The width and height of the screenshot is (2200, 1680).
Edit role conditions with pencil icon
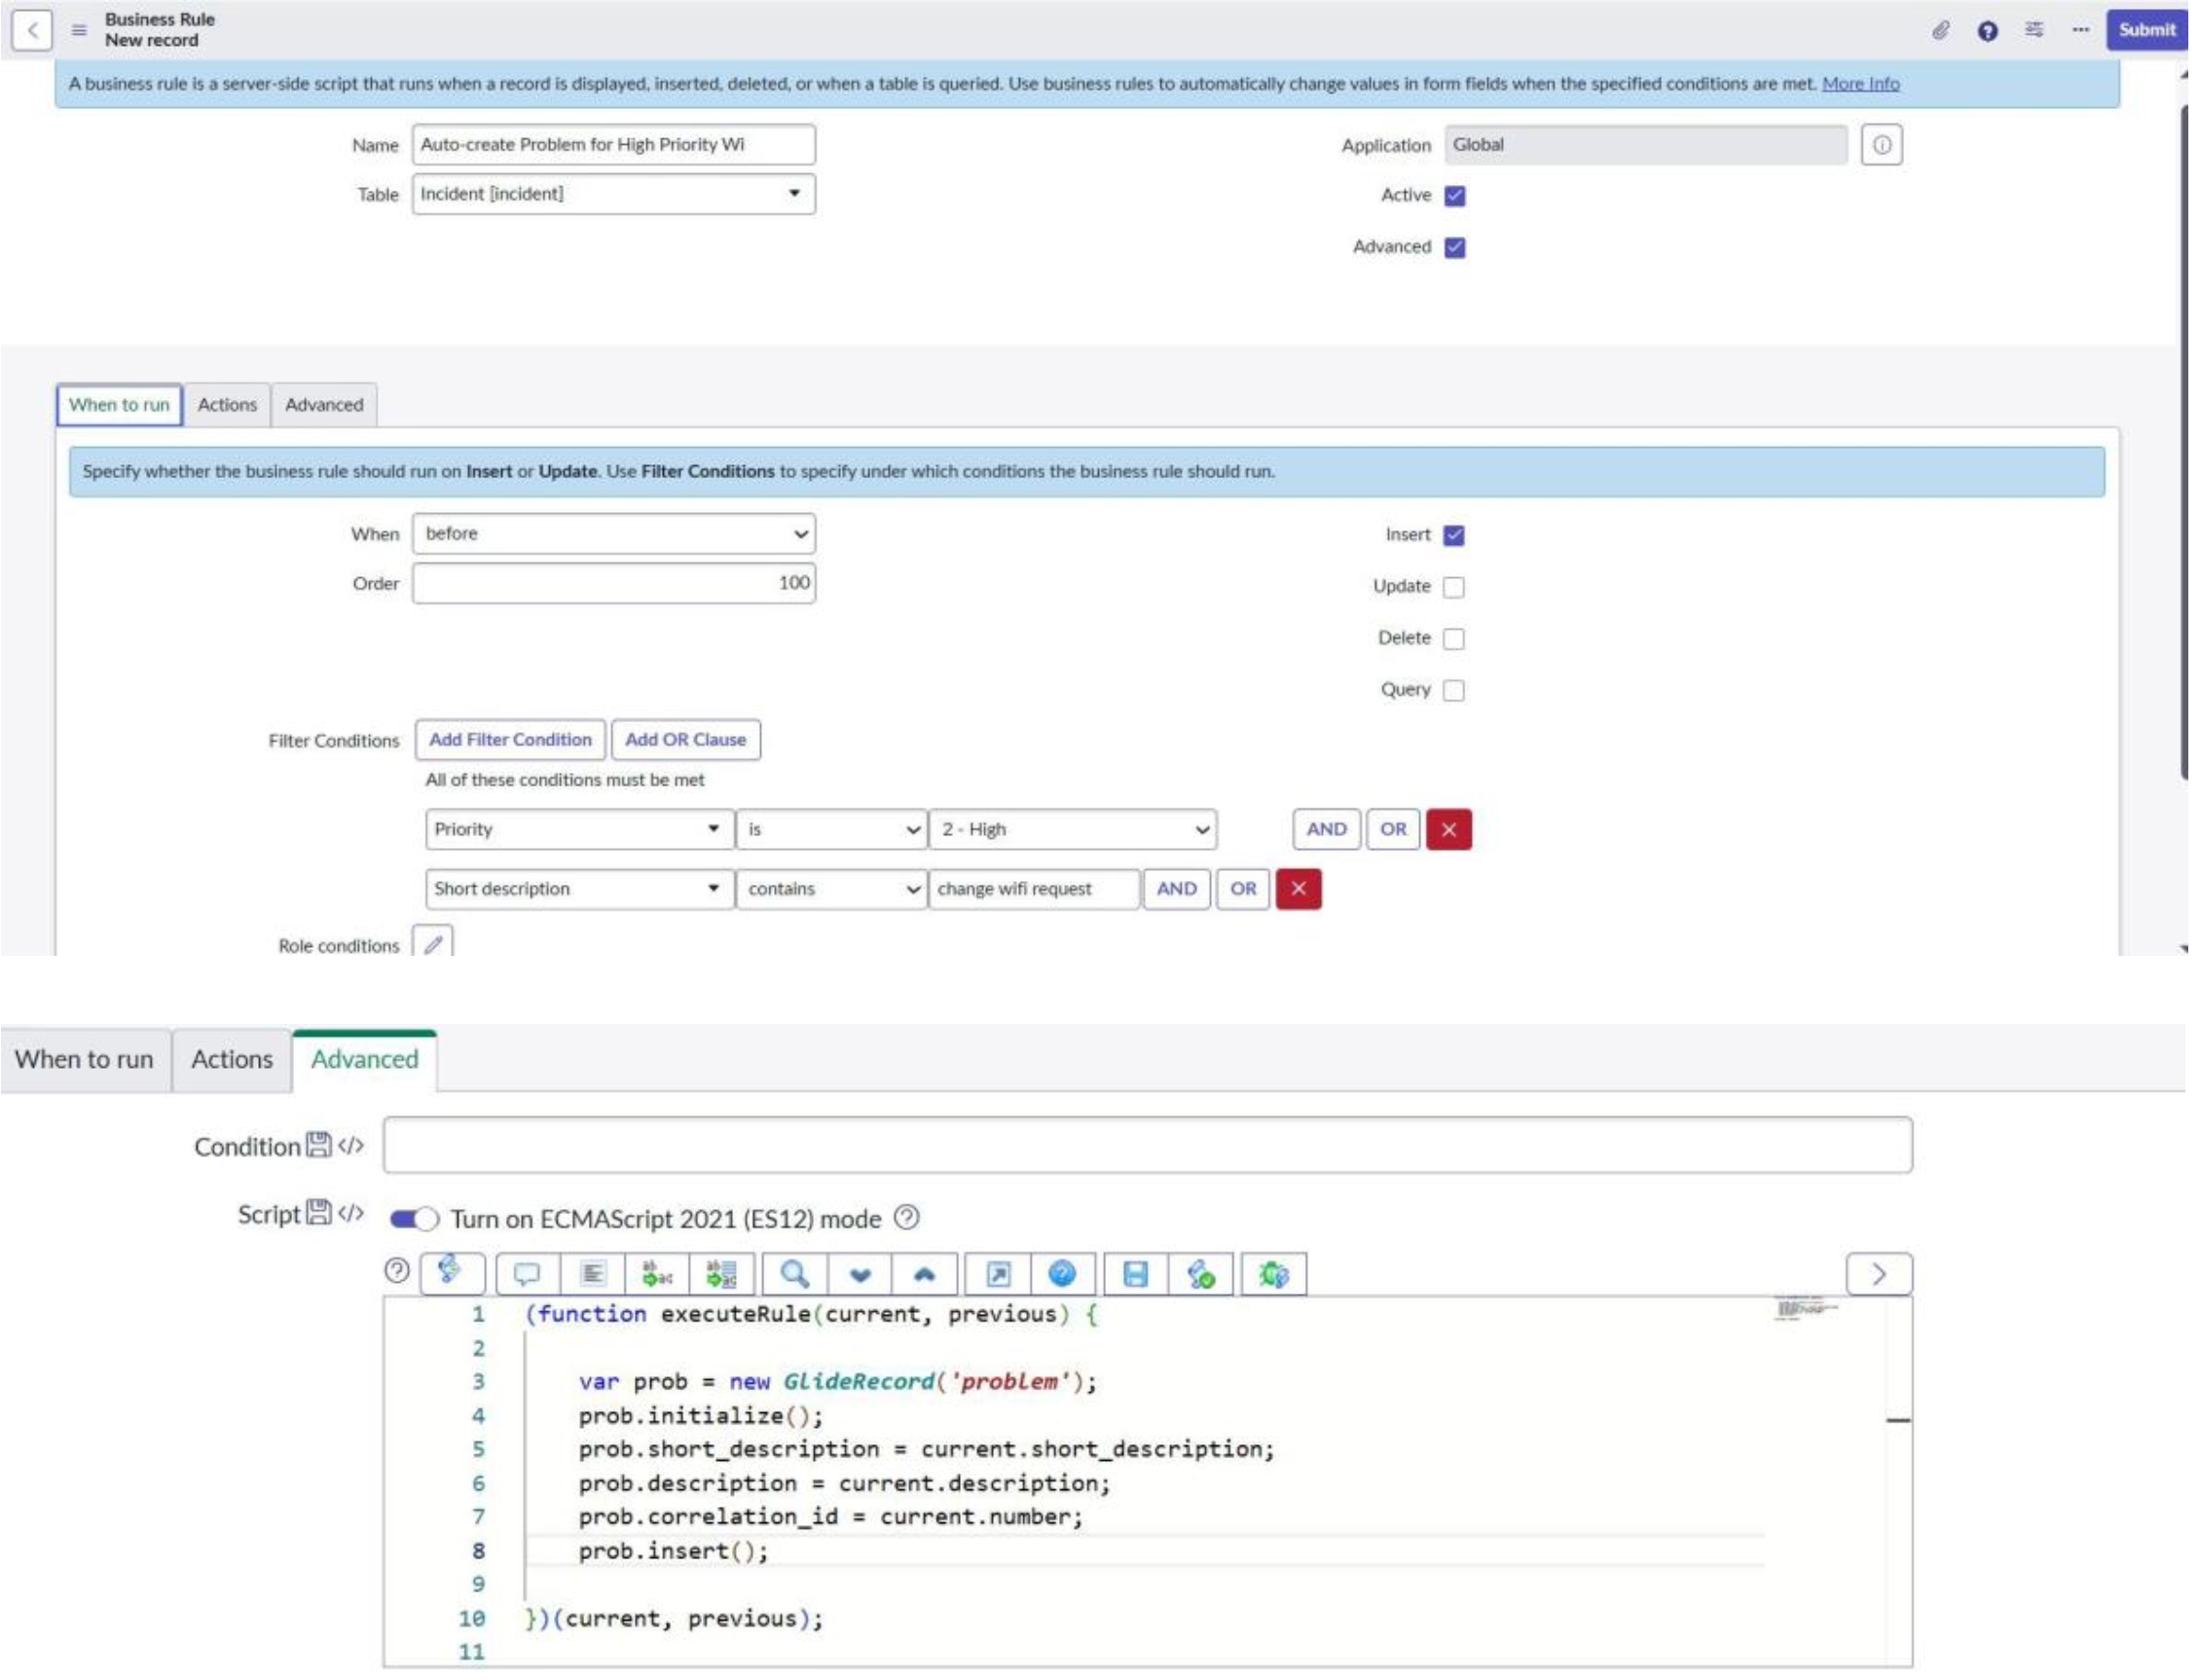(x=432, y=944)
